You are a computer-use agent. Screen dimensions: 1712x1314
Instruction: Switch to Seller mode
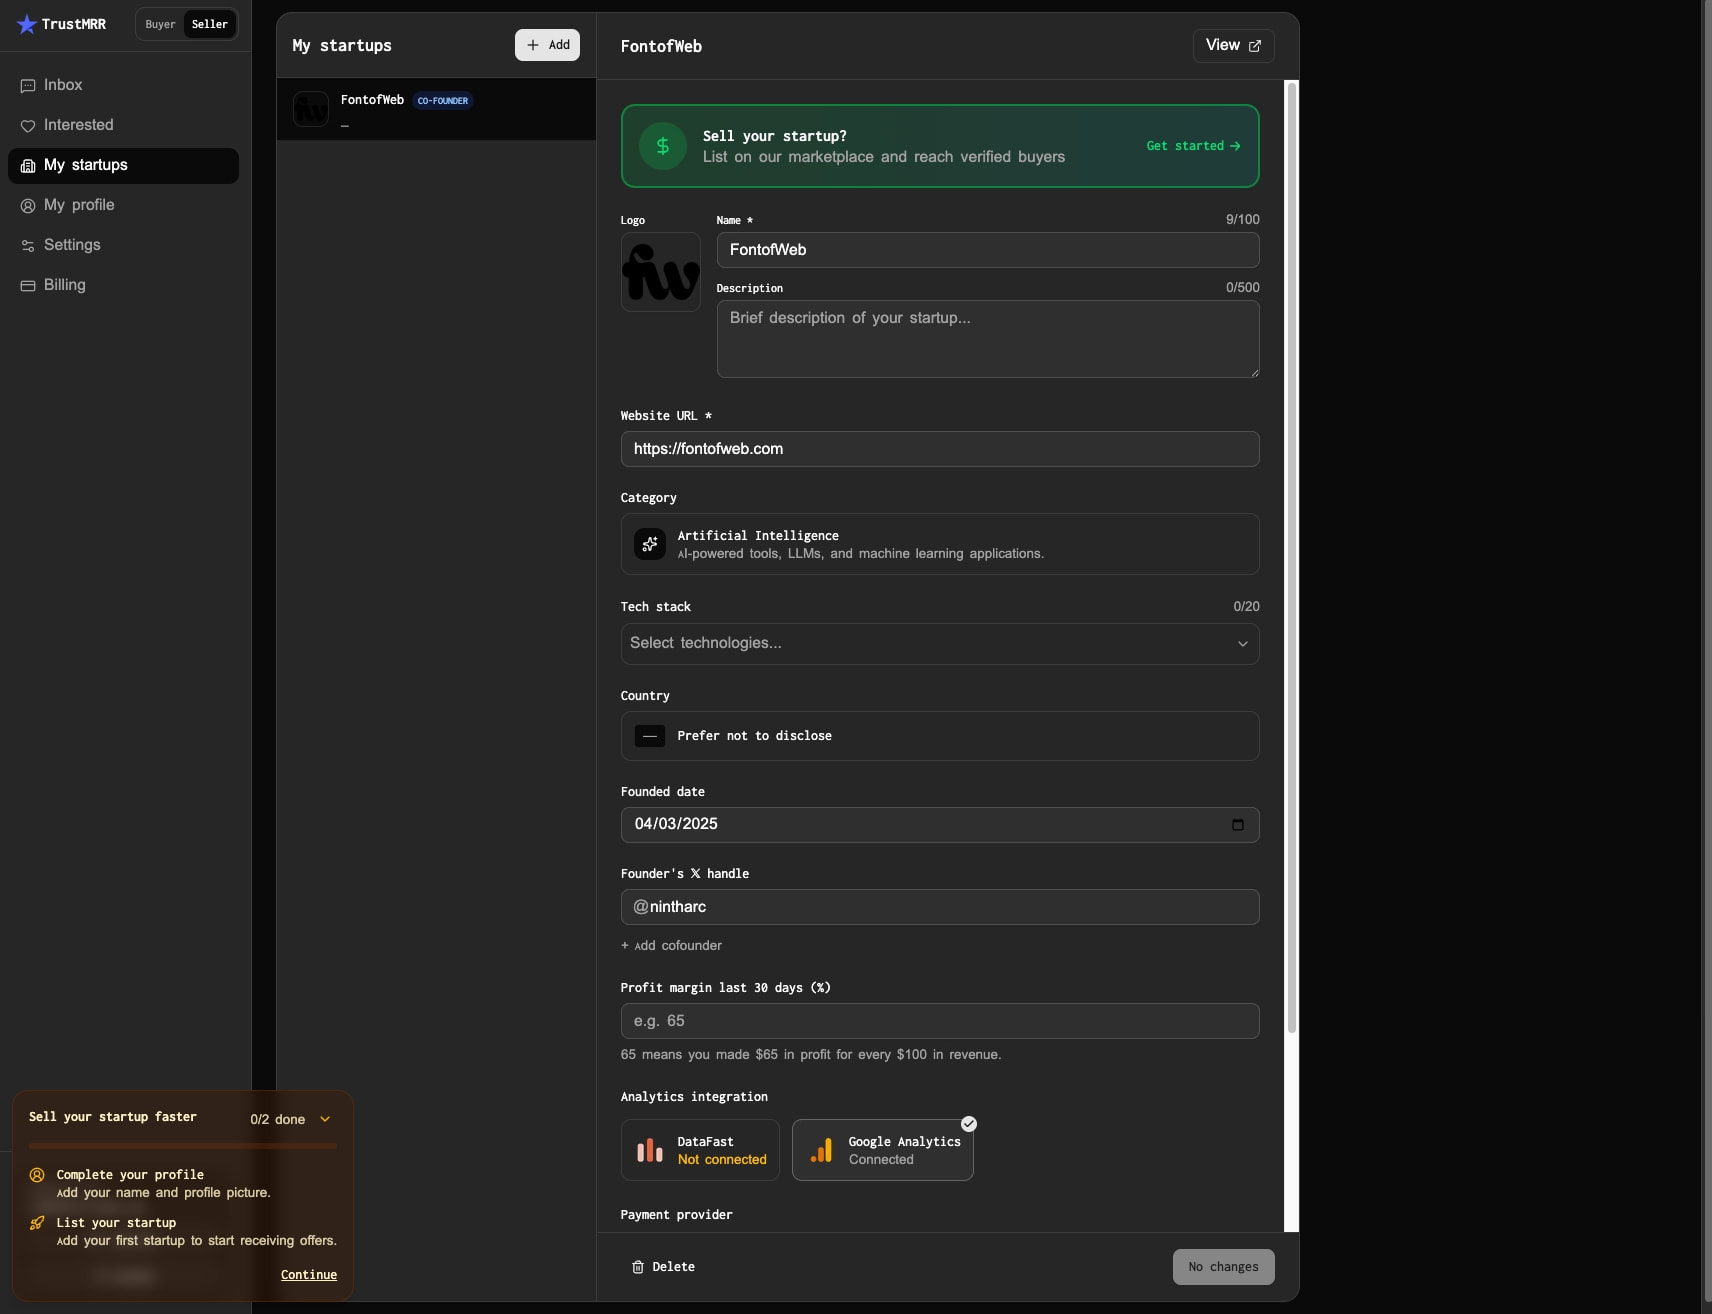210,24
